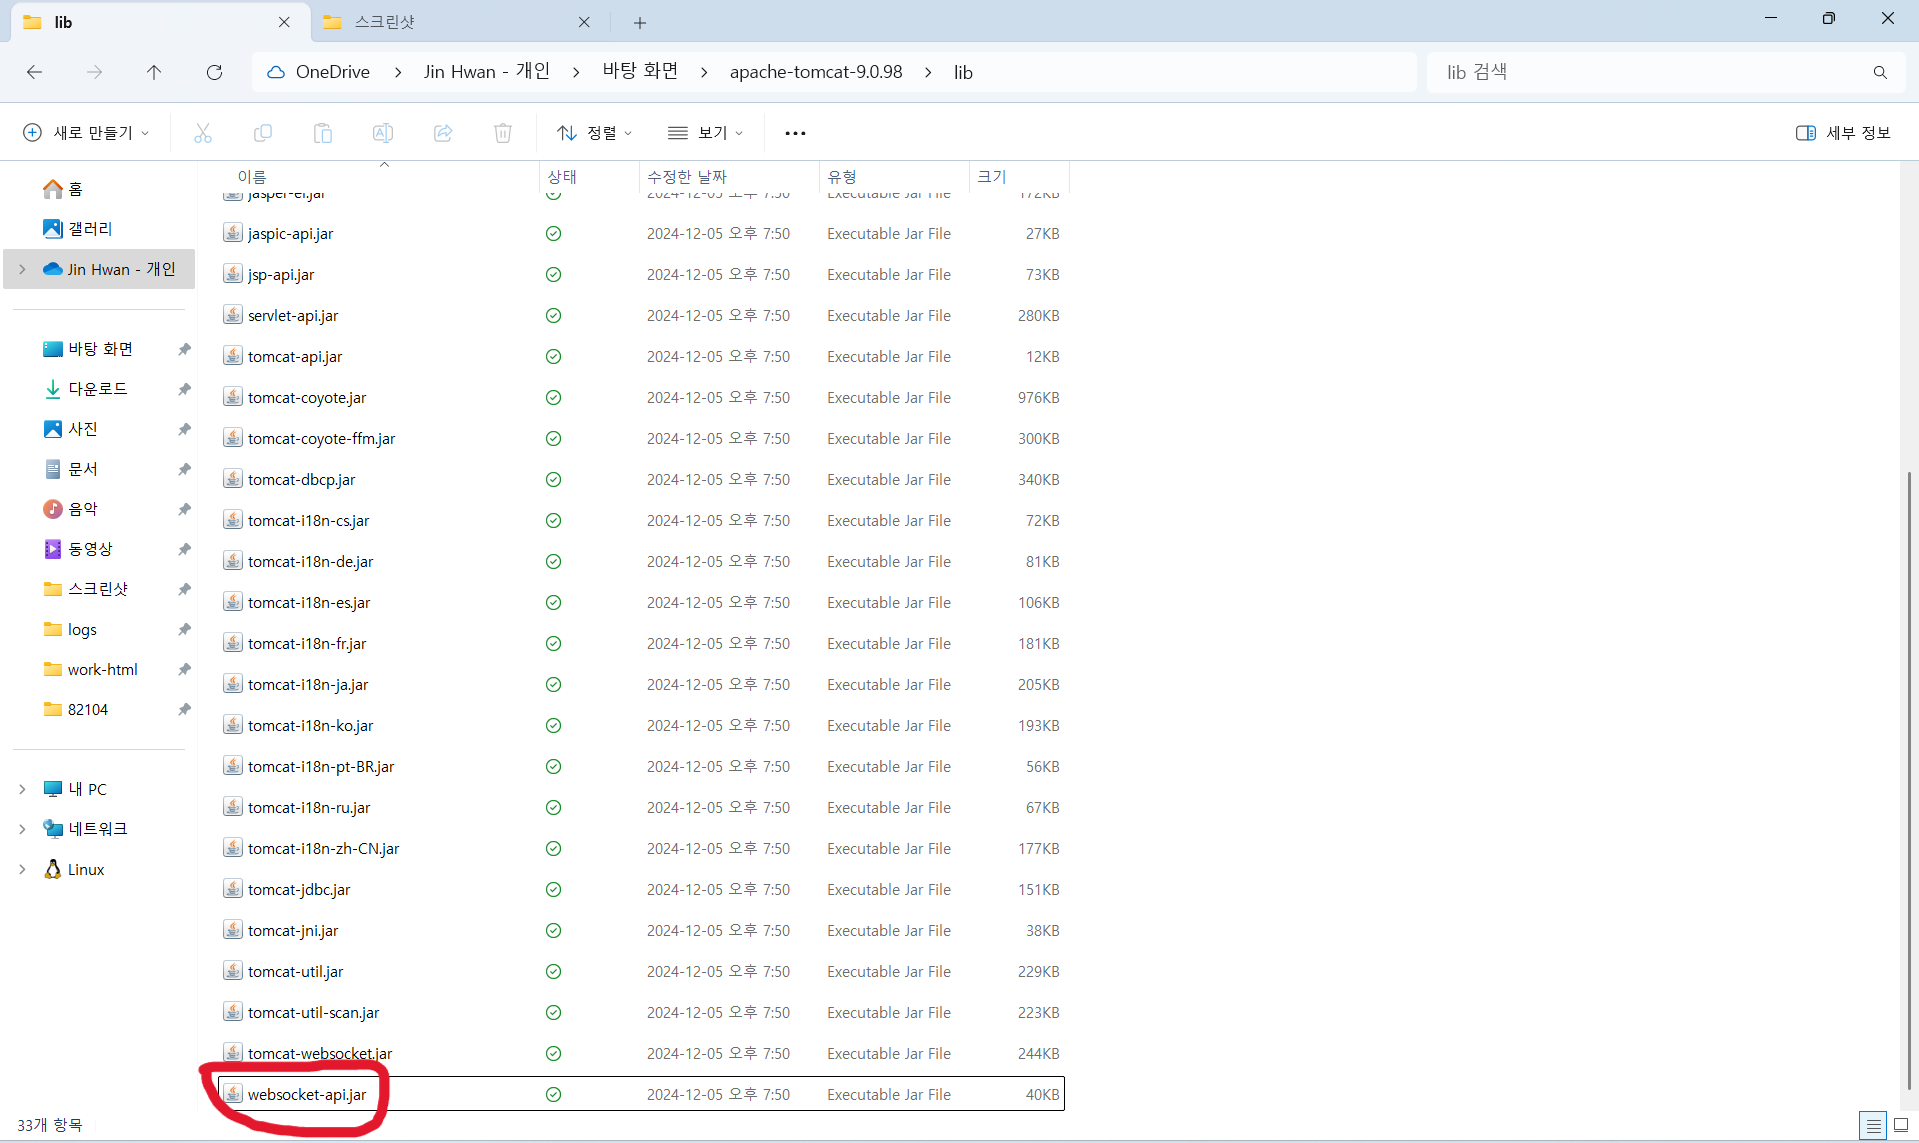1919x1143 pixels.
Task: Open 음악 quick access folder
Action: click(70, 509)
